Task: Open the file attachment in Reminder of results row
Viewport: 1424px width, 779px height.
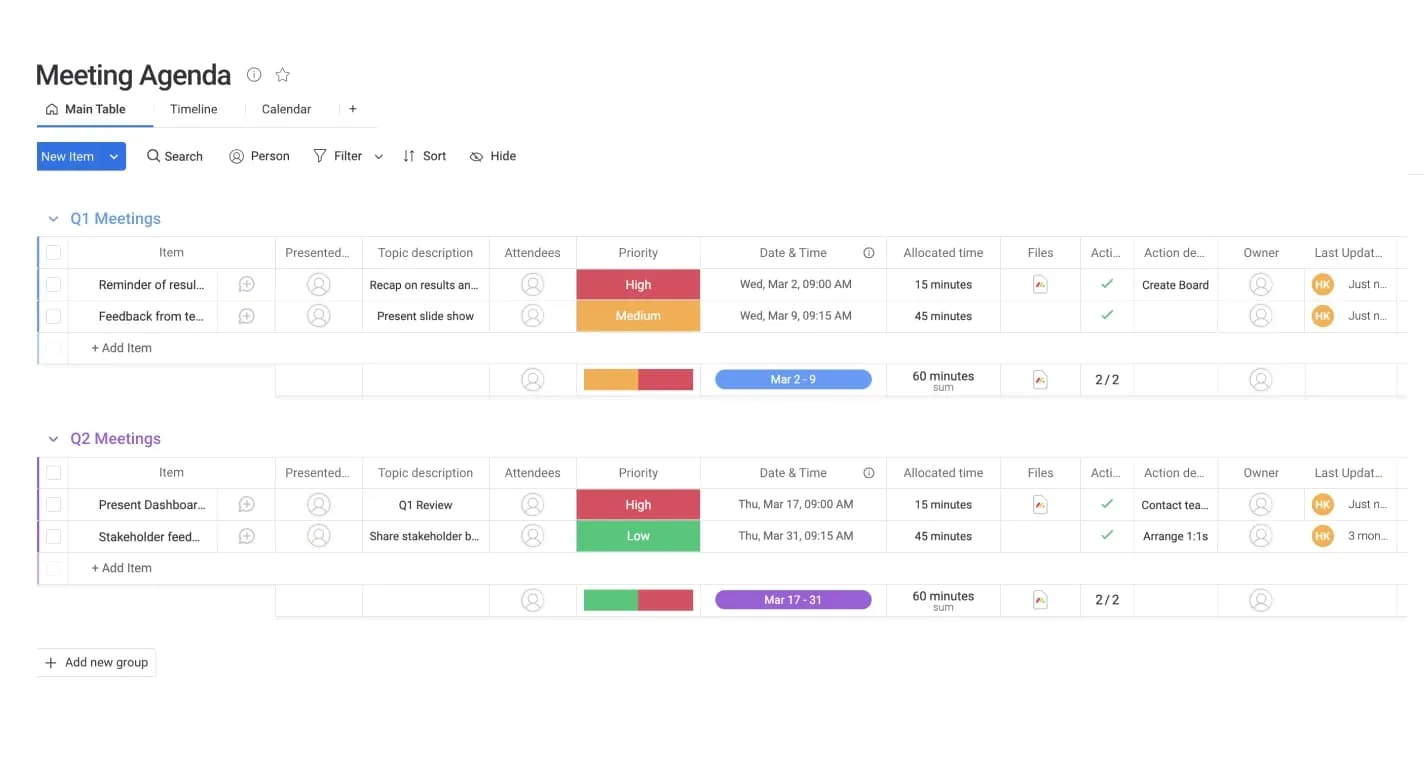Action: pyautogui.click(x=1040, y=284)
